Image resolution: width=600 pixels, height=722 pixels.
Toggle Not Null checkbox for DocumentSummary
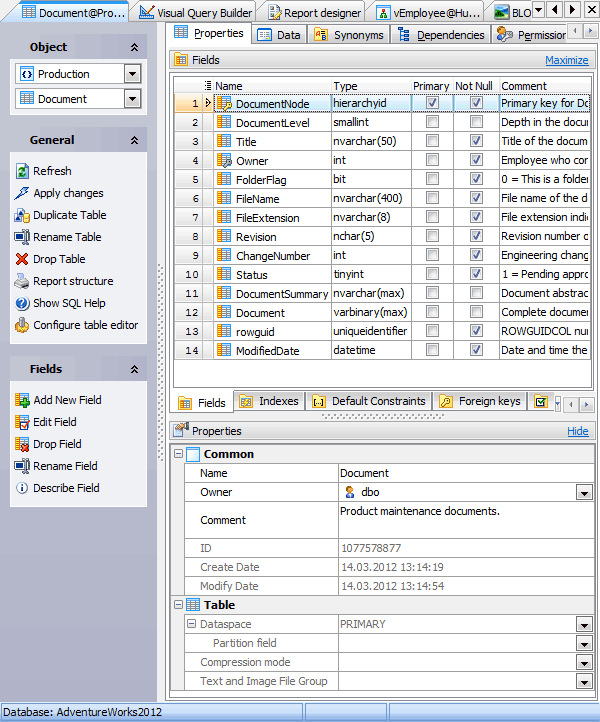click(476, 292)
